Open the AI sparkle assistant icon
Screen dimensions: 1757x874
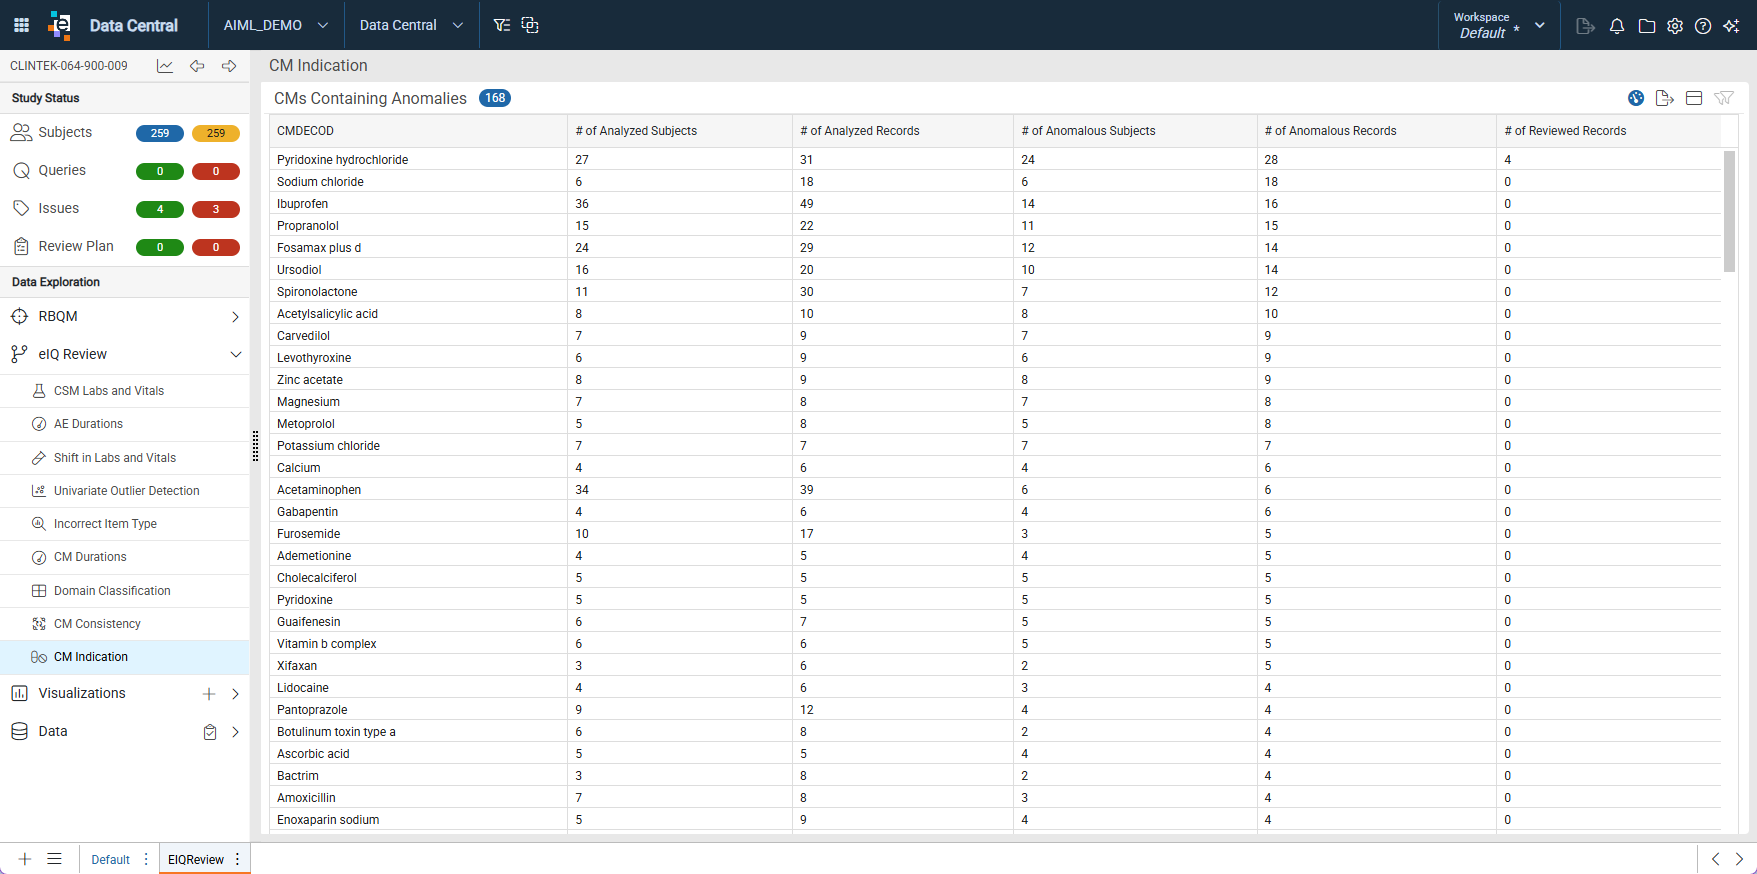pos(1731,26)
